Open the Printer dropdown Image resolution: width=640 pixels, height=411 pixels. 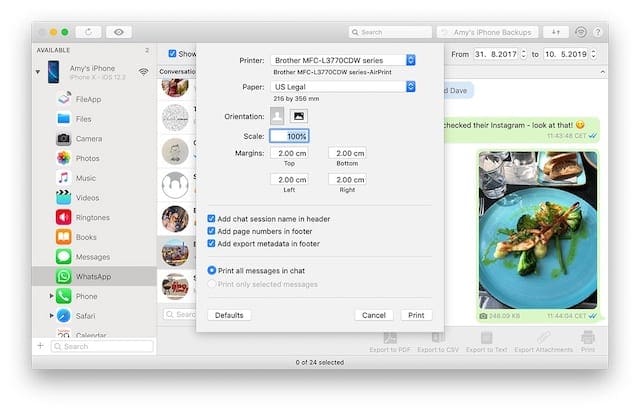(343, 60)
